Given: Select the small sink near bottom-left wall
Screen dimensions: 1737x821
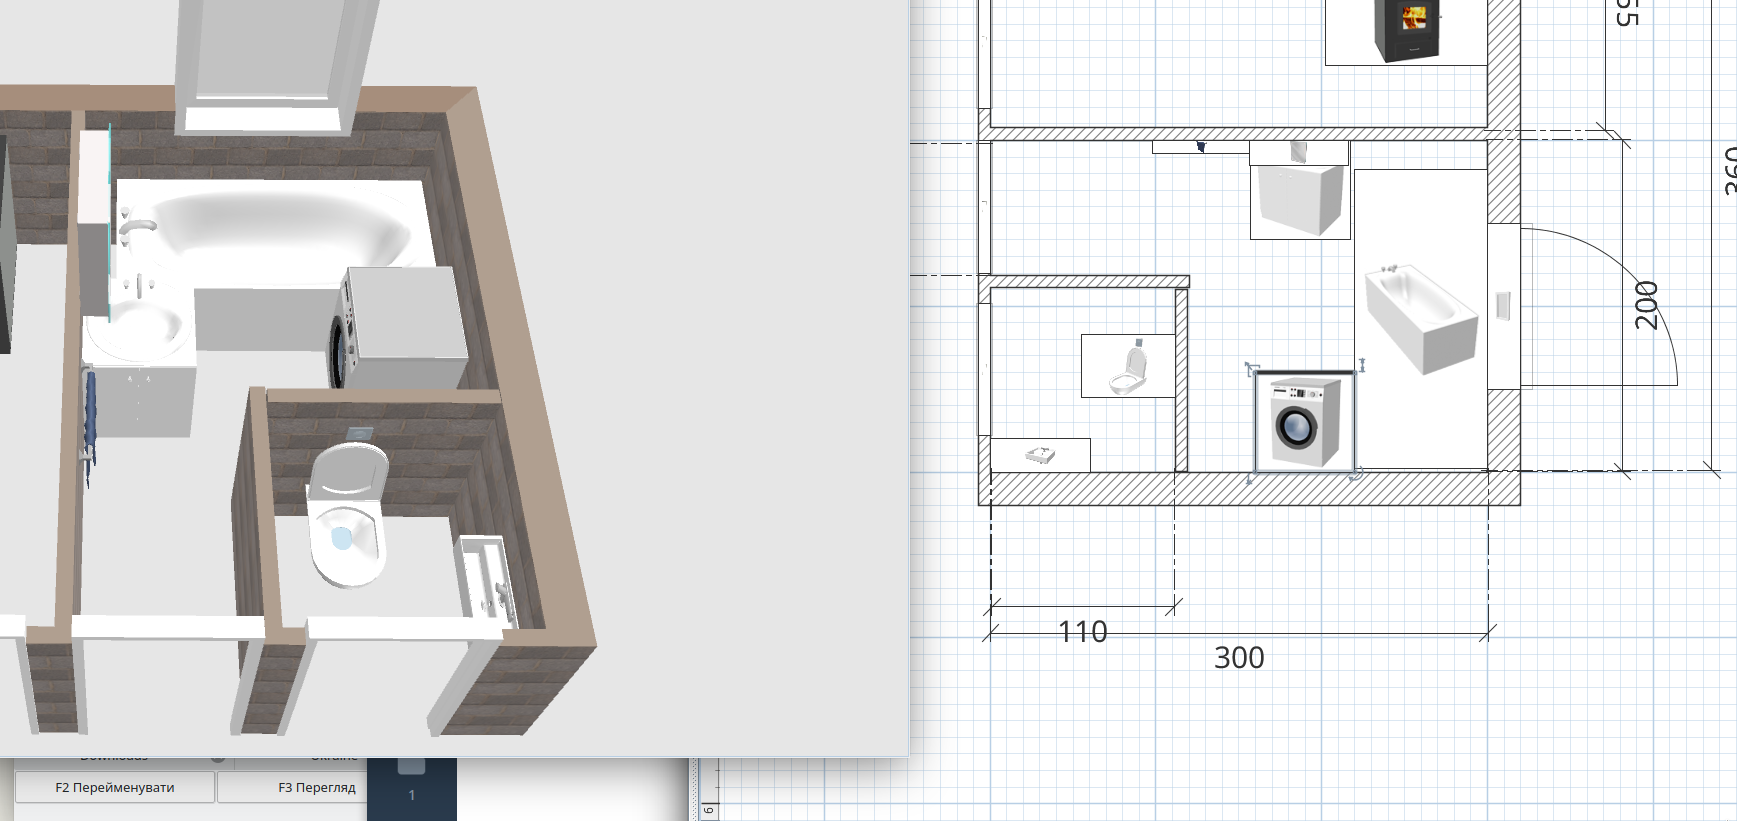Looking at the screenshot, I should pos(1040,455).
